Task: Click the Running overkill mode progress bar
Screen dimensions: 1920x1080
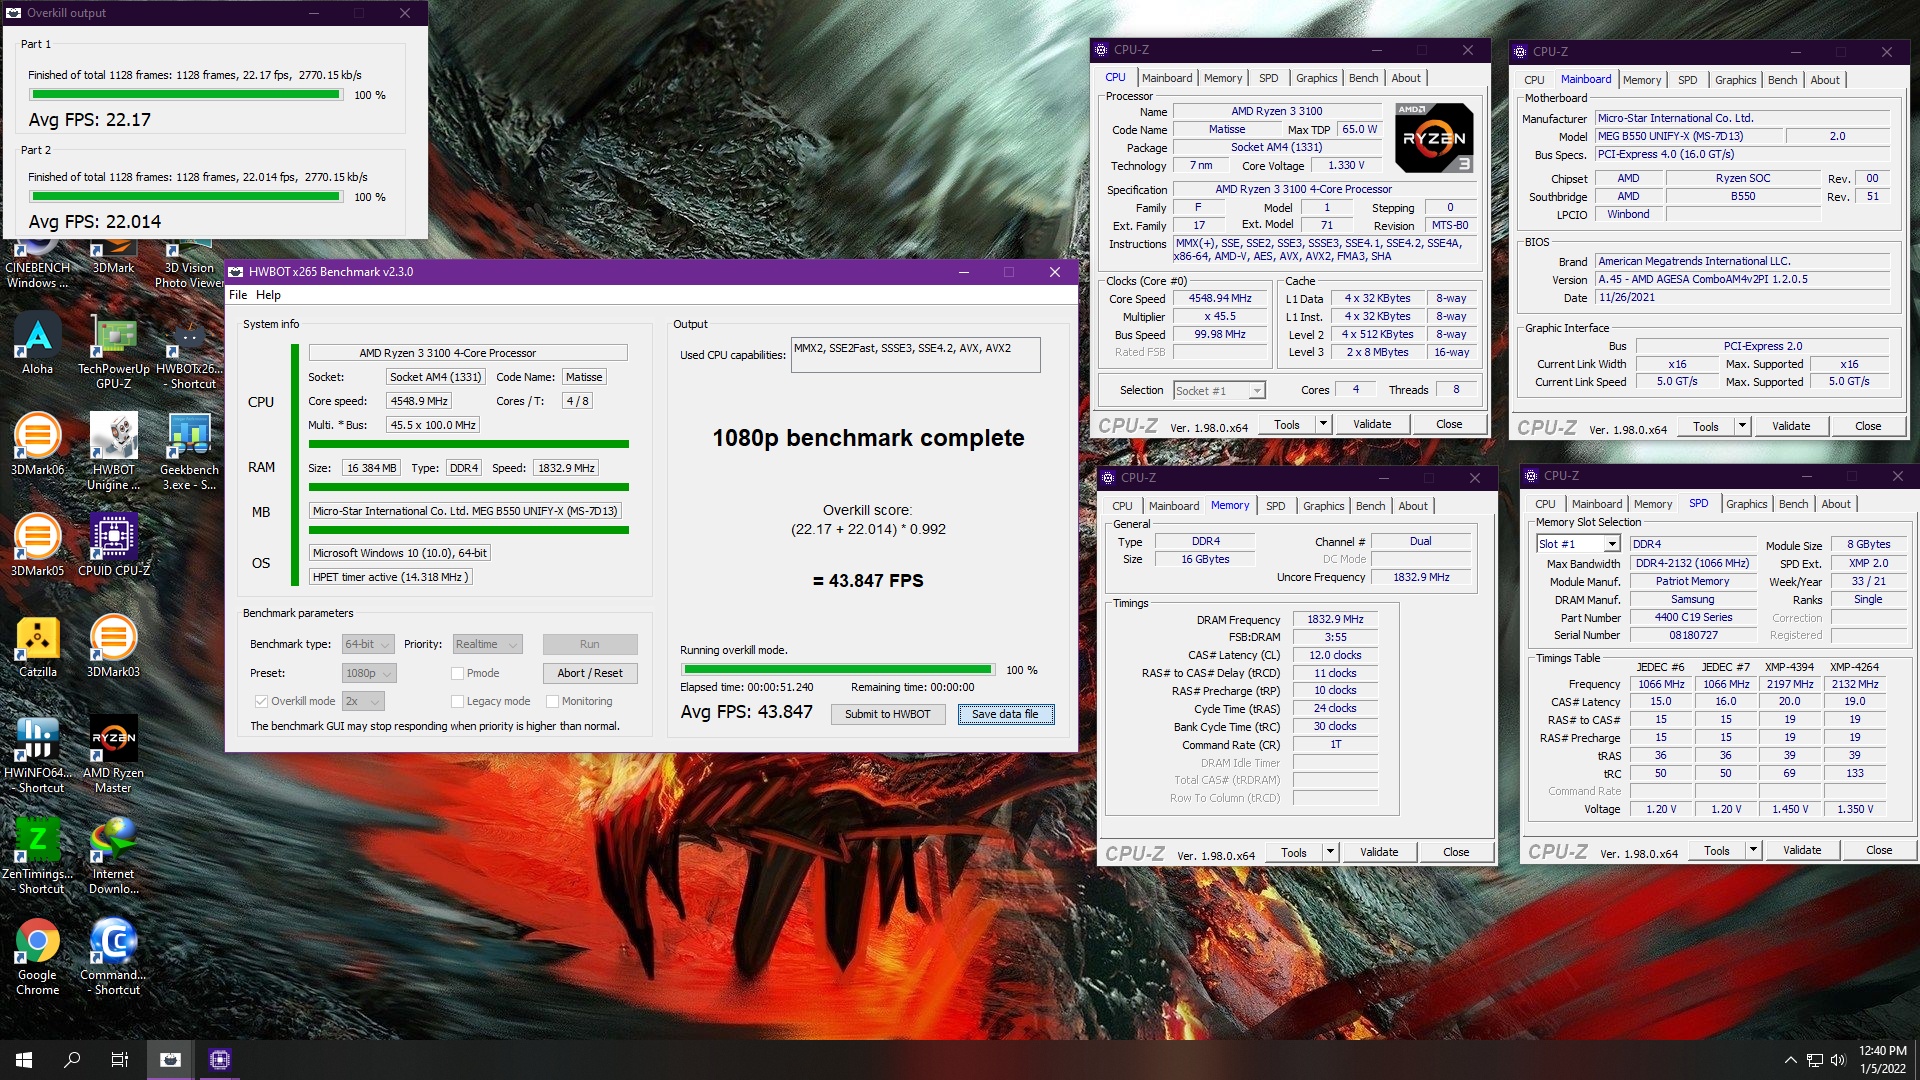Action: pyautogui.click(x=837, y=669)
